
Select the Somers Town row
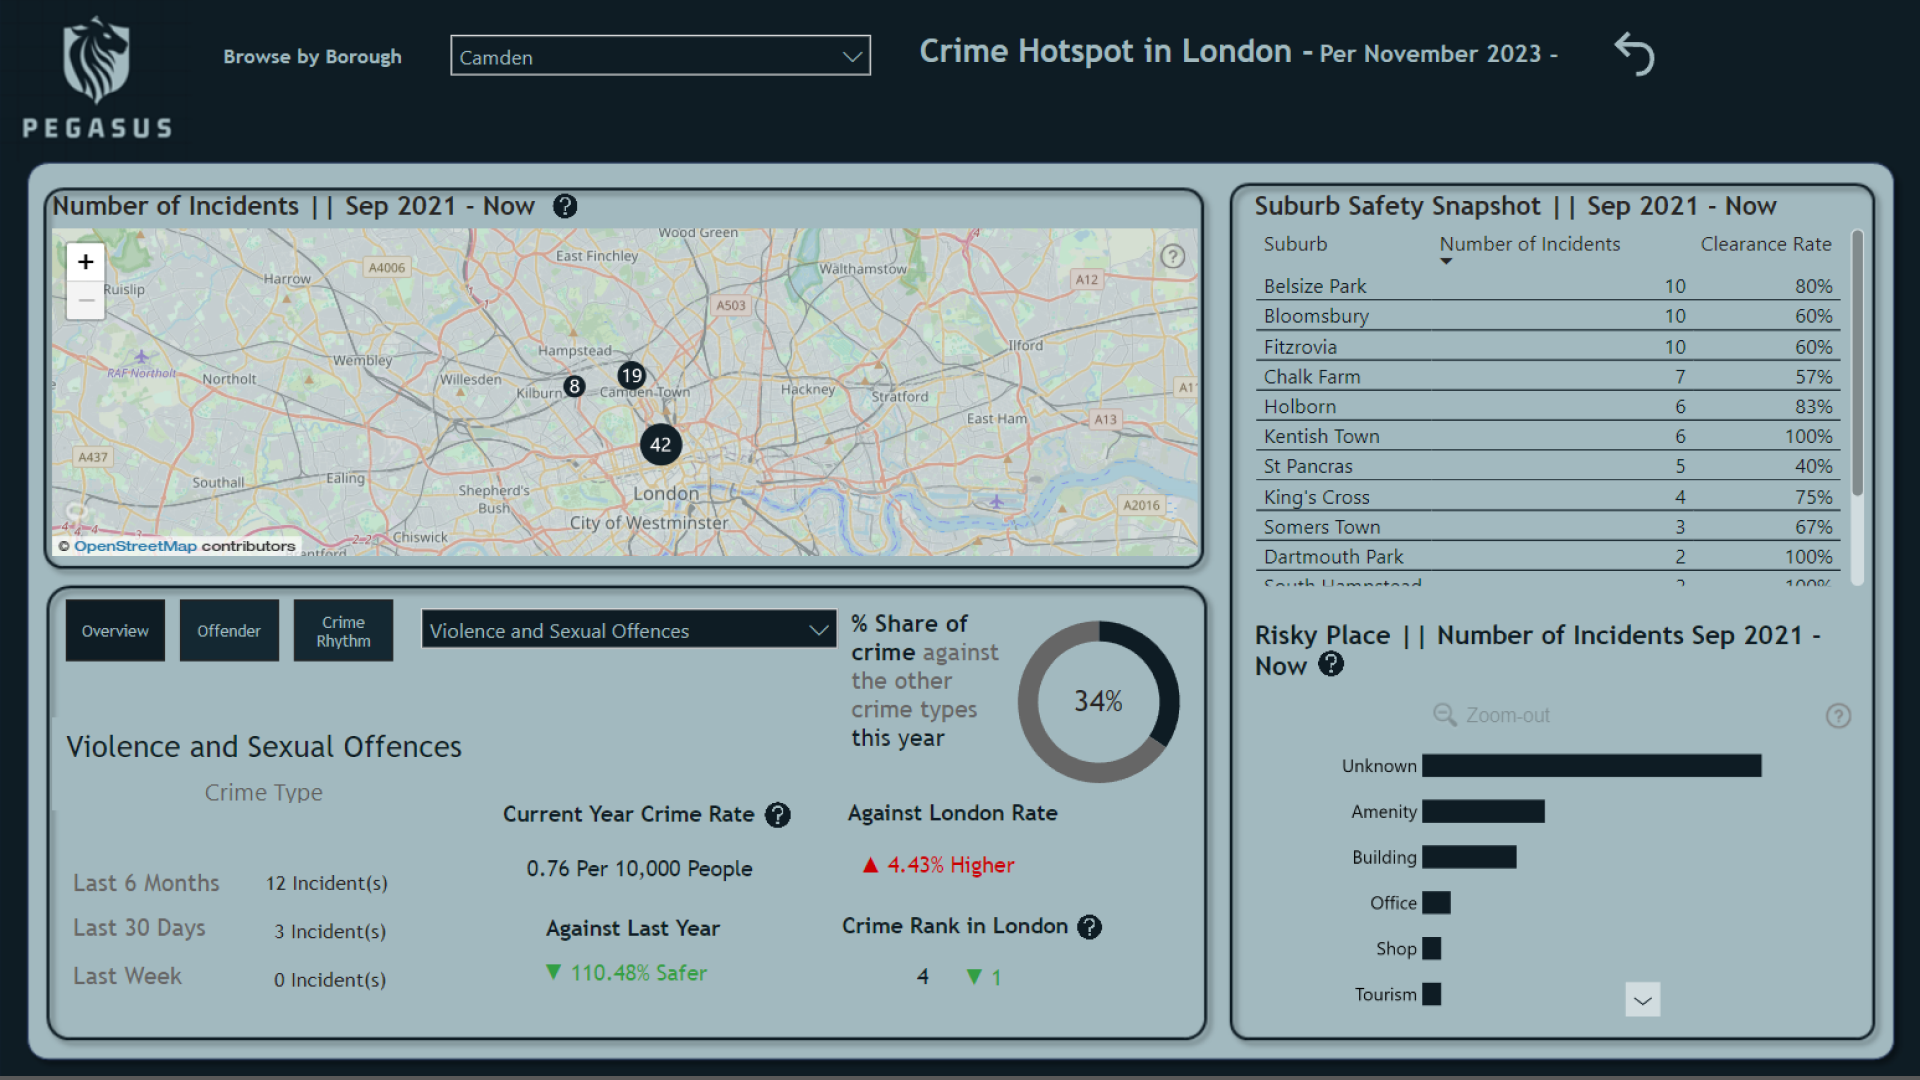point(1547,527)
